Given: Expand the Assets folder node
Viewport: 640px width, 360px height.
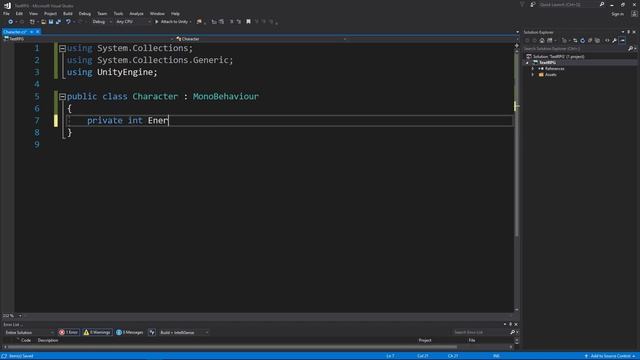Looking at the screenshot, I should [533, 75].
